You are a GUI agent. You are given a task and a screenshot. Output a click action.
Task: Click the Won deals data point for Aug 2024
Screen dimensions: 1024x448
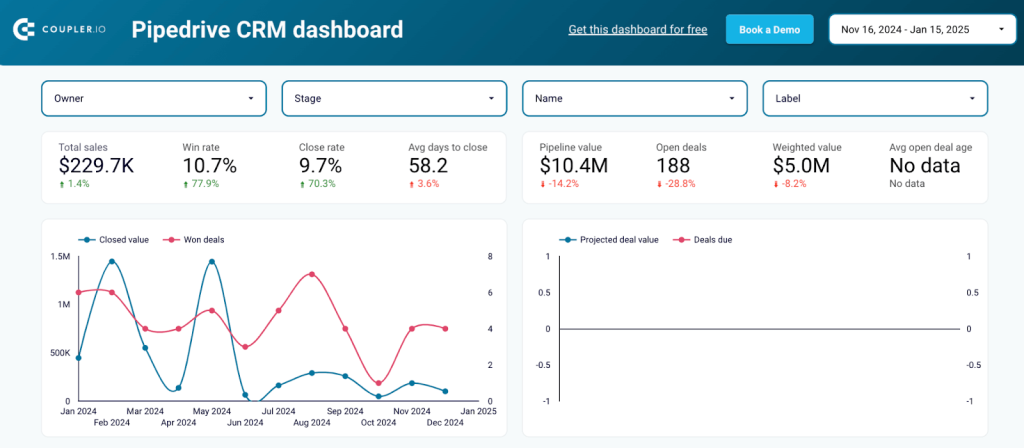(x=312, y=274)
